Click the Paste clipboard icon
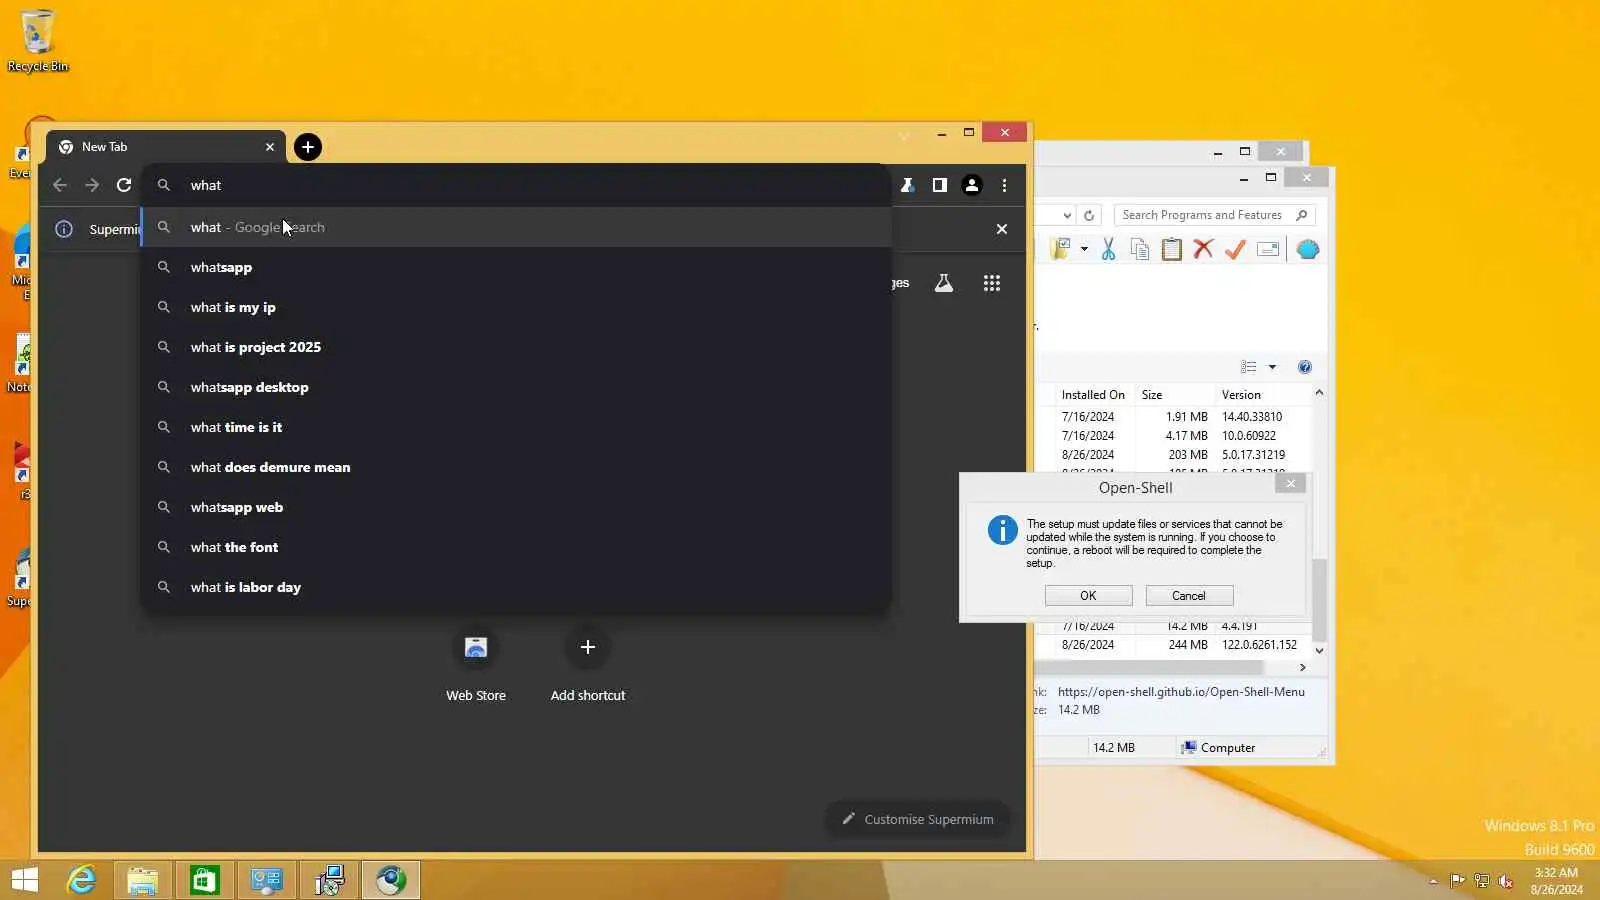 pos(1172,249)
